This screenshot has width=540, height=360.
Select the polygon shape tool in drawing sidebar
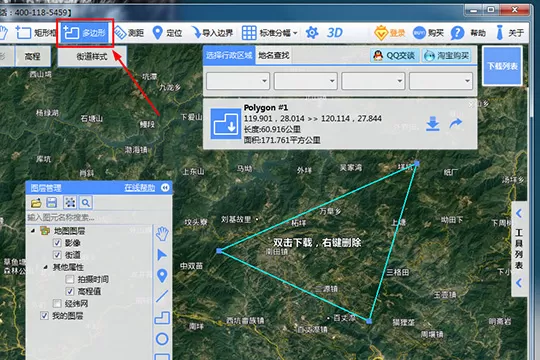point(162,318)
